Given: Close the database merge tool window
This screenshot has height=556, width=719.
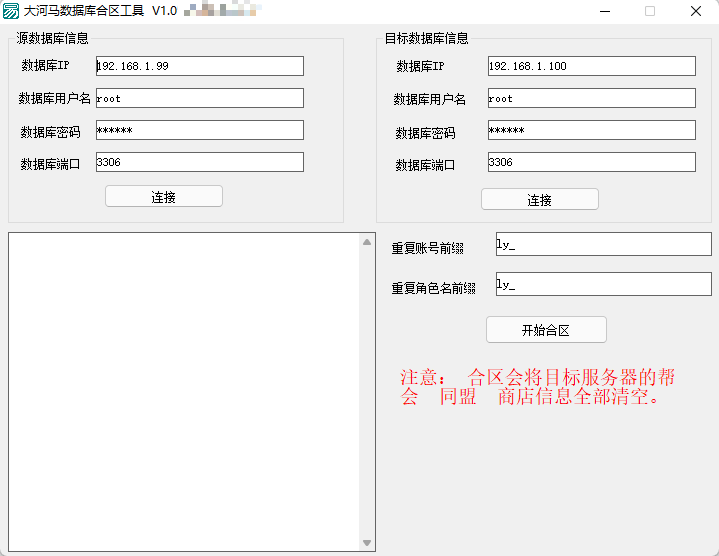Looking at the screenshot, I should pyautogui.click(x=695, y=11).
